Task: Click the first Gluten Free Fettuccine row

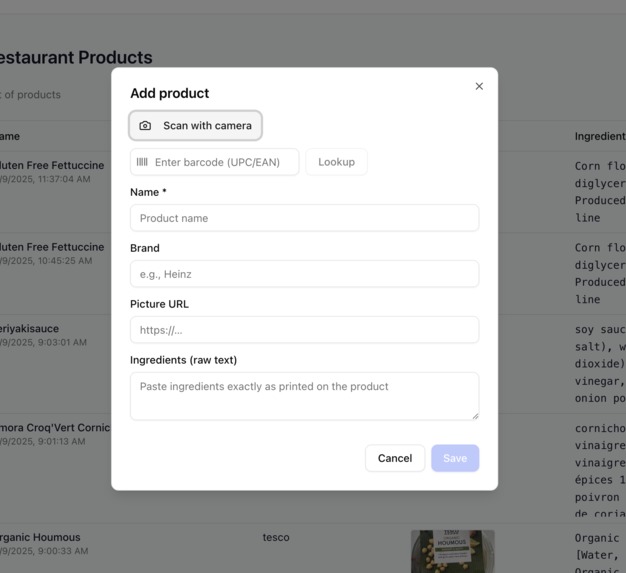Action: point(55,192)
